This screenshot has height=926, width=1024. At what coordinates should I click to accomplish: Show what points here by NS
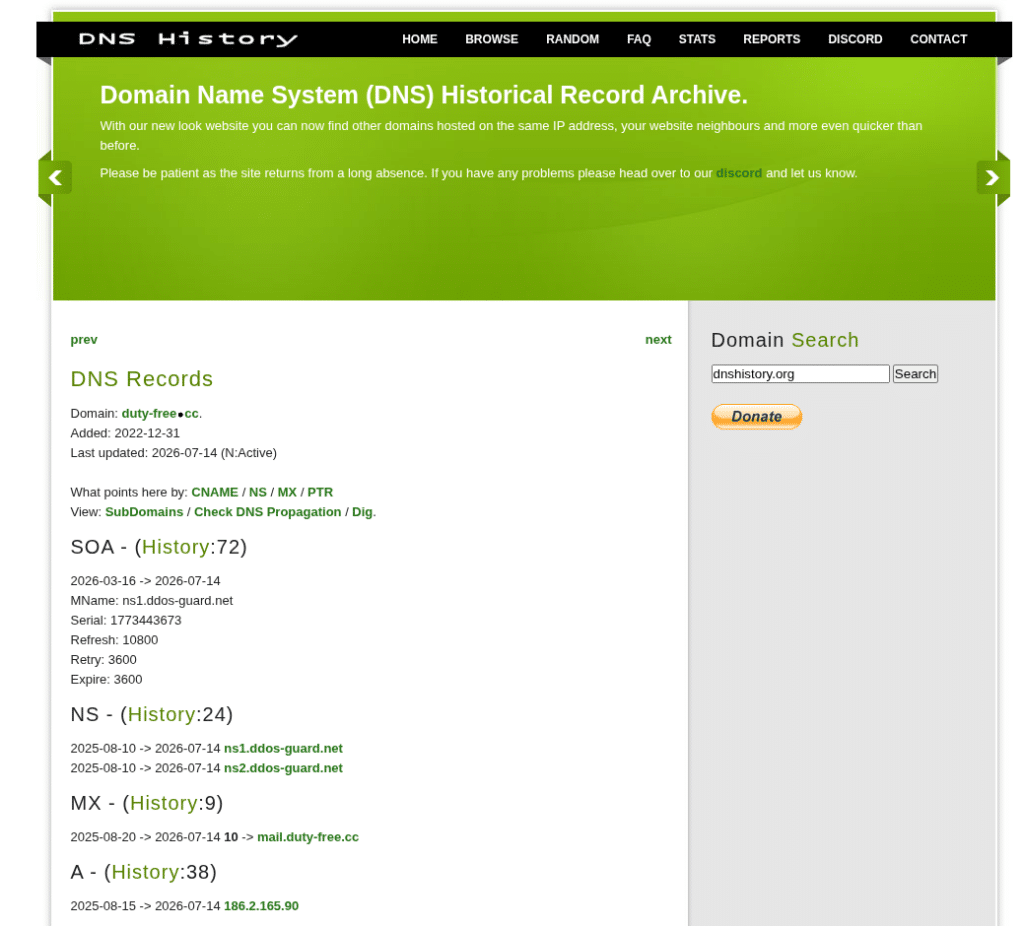pos(258,492)
